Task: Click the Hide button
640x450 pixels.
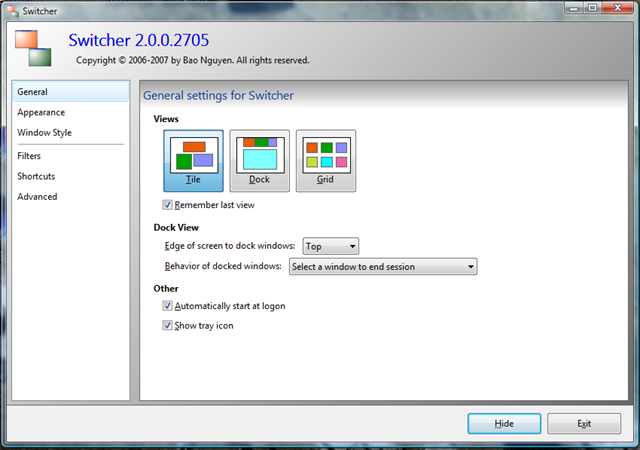Action: coord(504,424)
